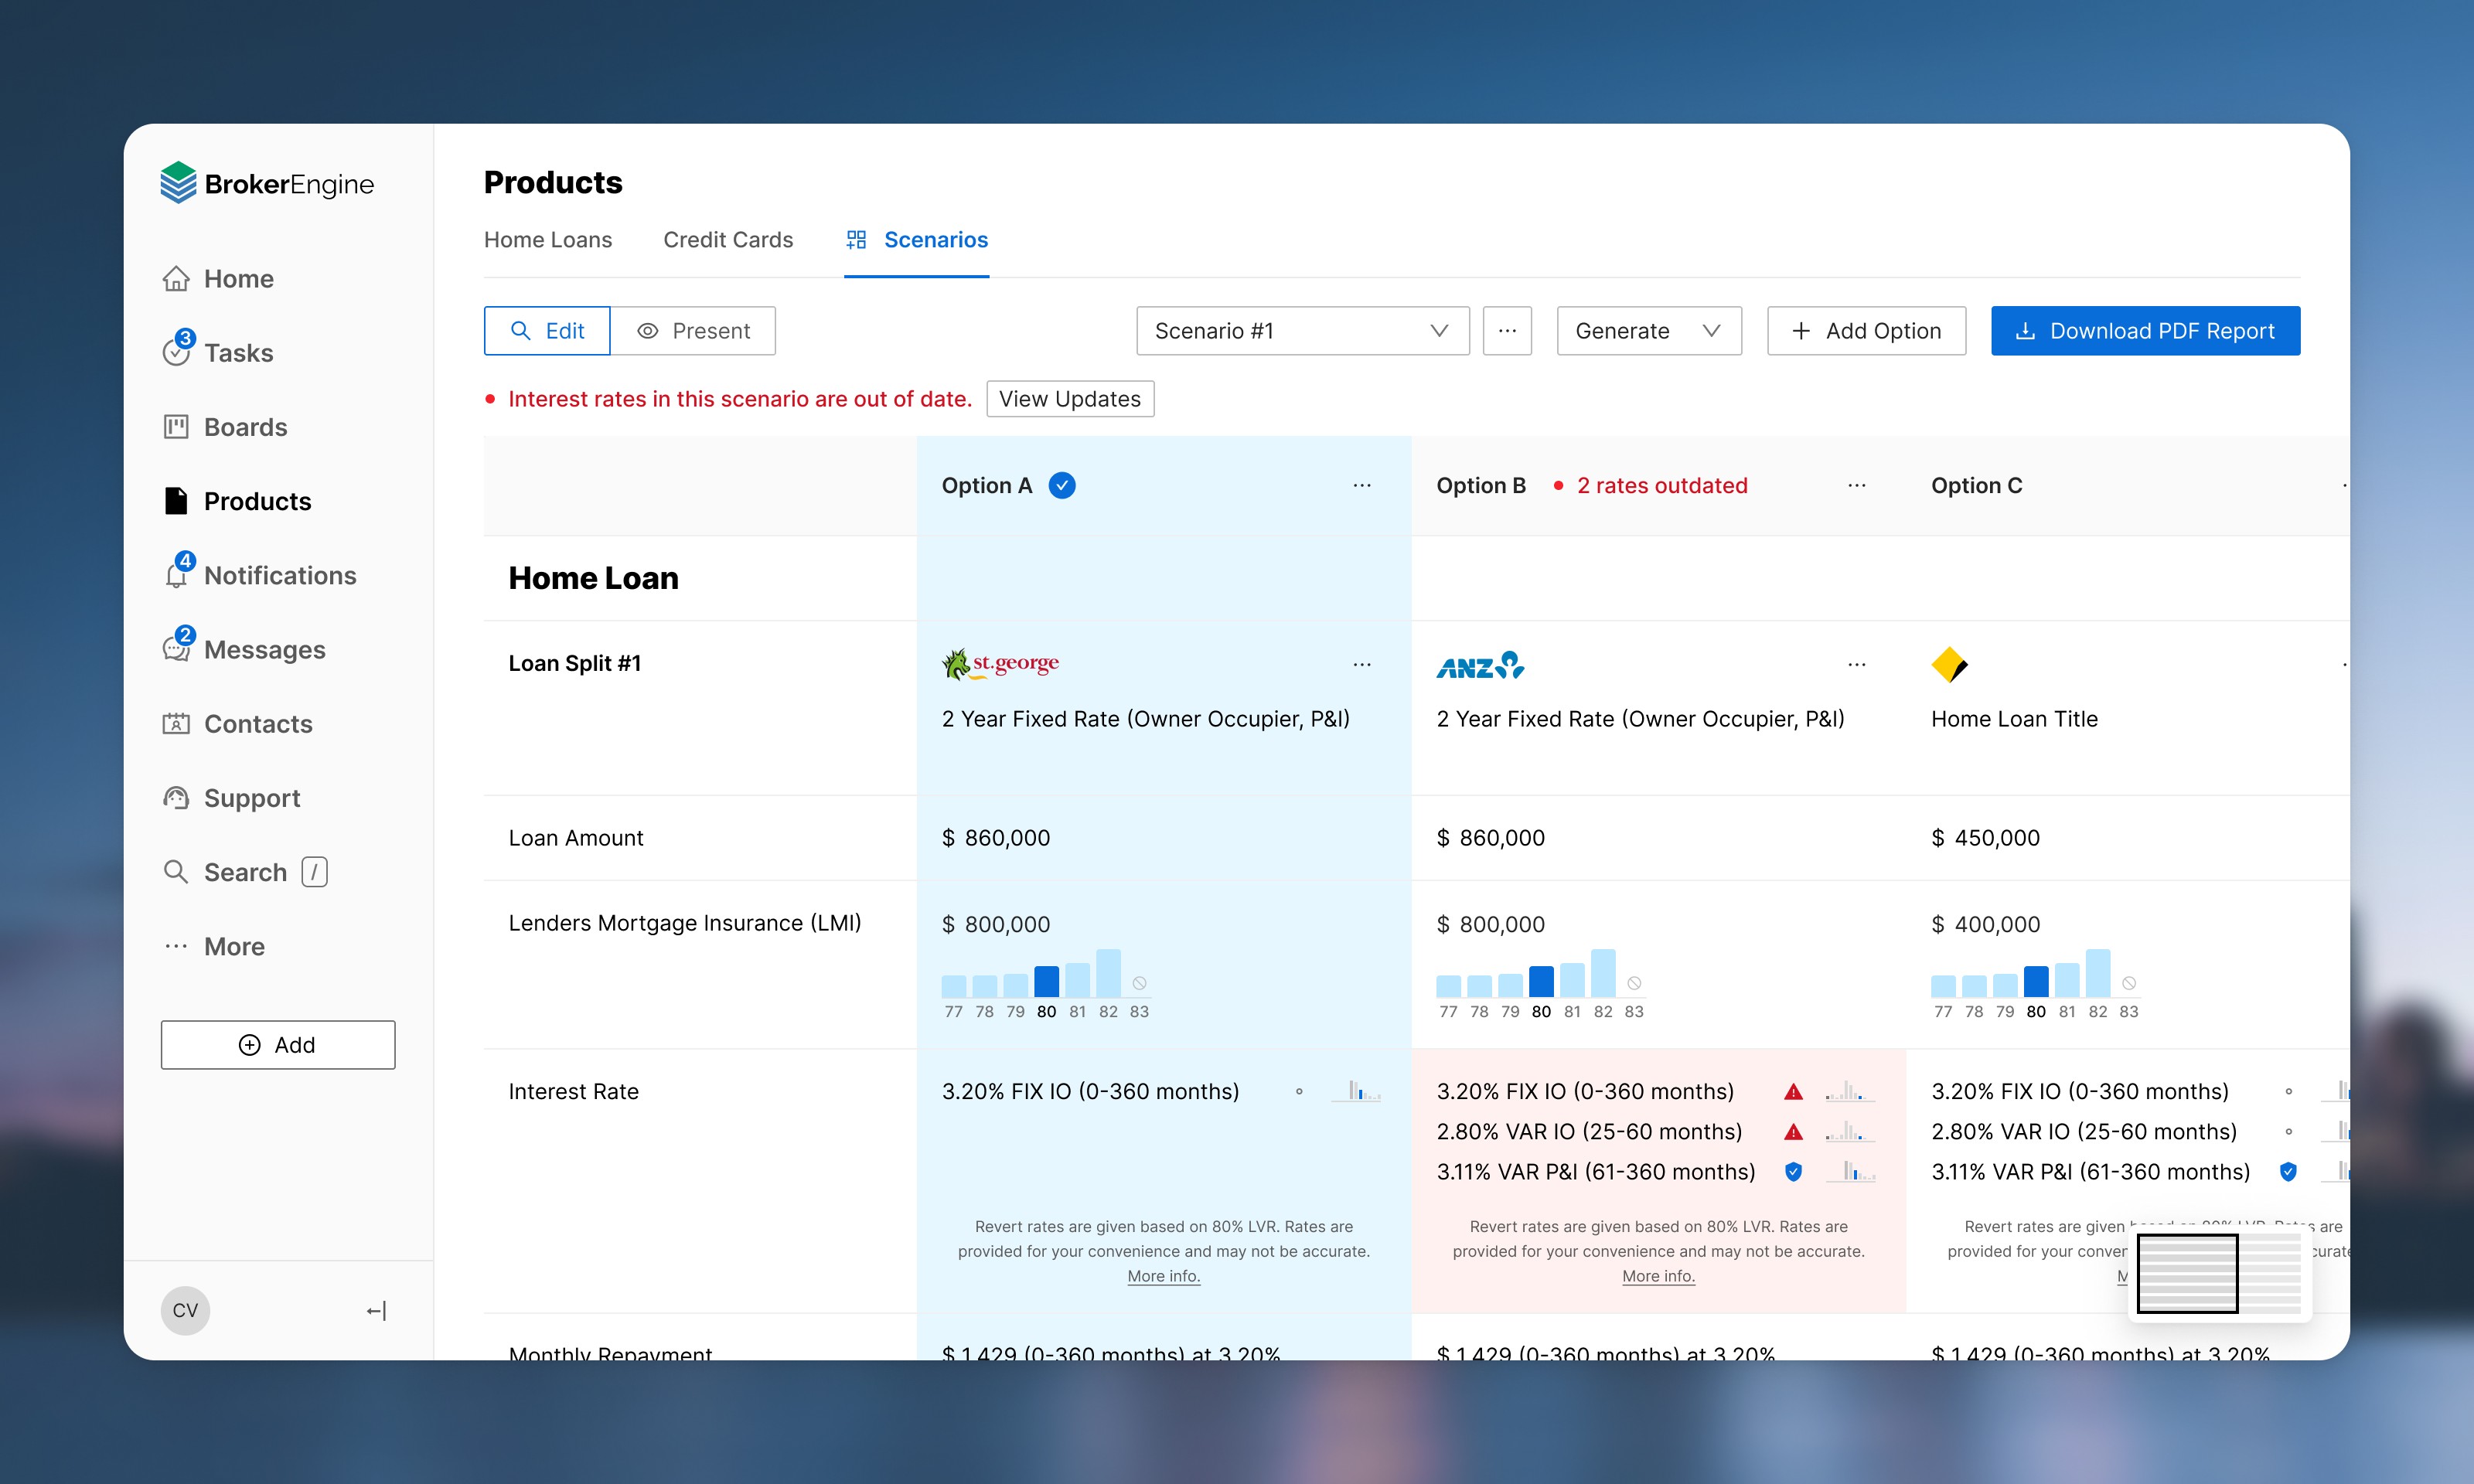Click the View Updates button

1069,399
